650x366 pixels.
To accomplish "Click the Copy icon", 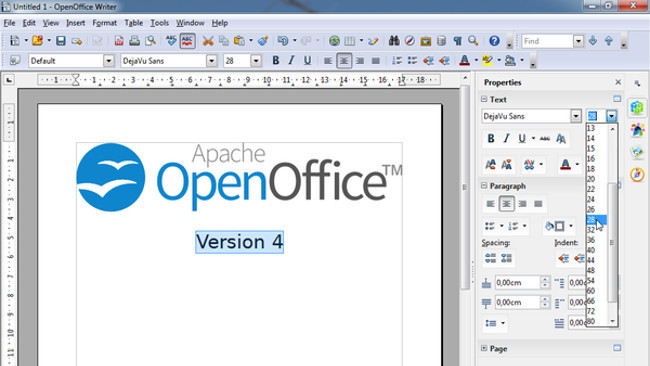I will pyautogui.click(x=223, y=41).
